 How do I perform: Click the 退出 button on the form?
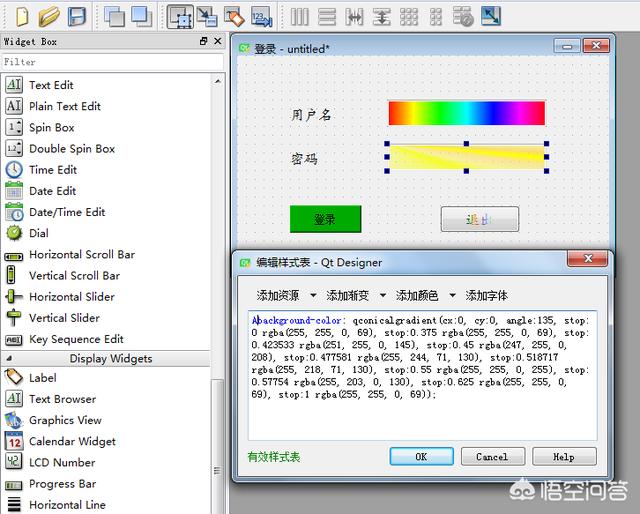480,219
